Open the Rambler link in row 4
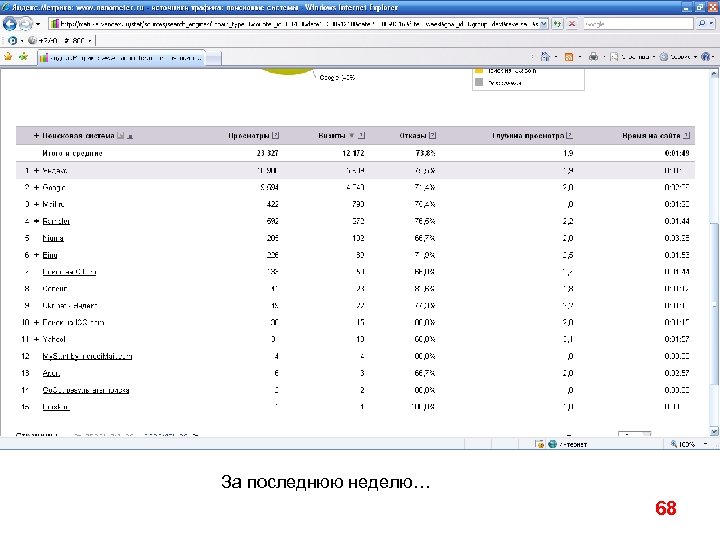Image resolution: width=720 pixels, height=540 pixels. (x=56, y=221)
